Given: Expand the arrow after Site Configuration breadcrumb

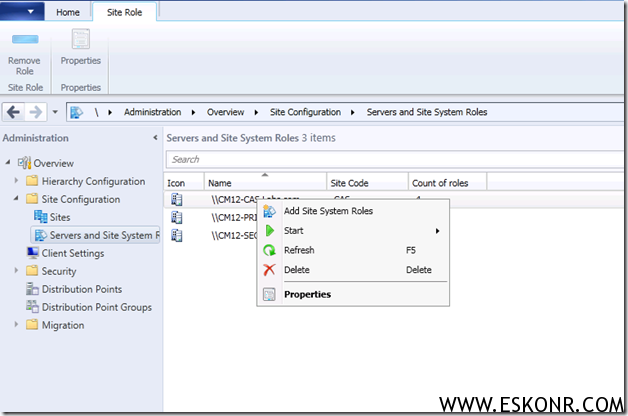Looking at the screenshot, I should tap(352, 113).
